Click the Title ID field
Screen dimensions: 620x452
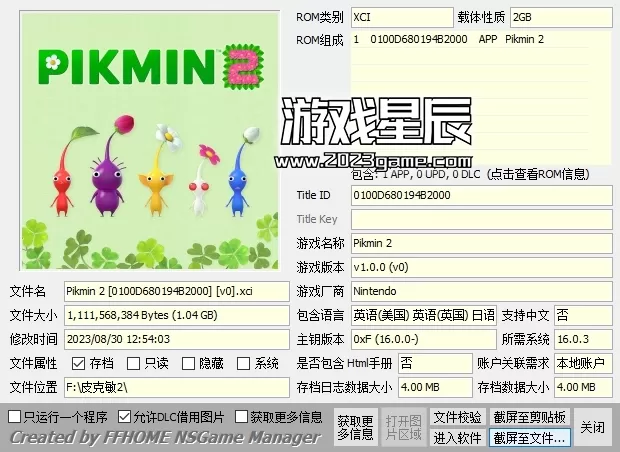[x=480, y=195]
